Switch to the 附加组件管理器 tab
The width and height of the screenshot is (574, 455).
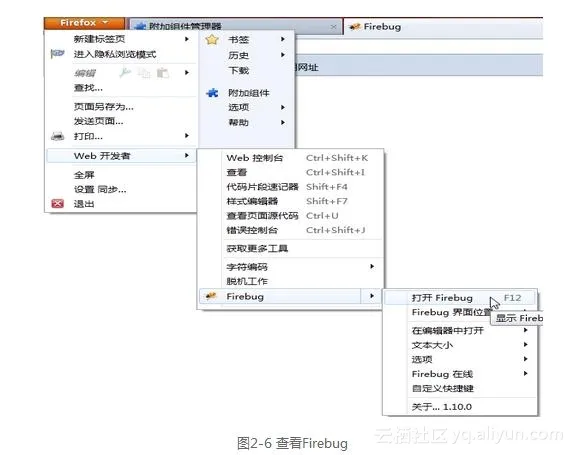pyautogui.click(x=235, y=26)
